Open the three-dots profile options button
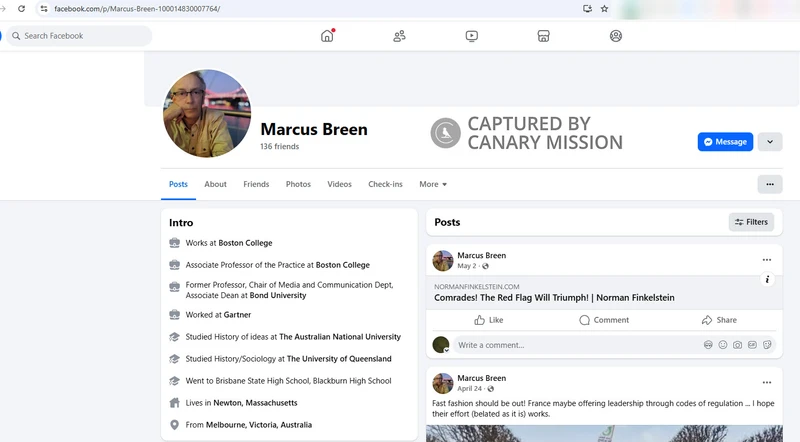The width and height of the screenshot is (800, 442). coord(770,184)
